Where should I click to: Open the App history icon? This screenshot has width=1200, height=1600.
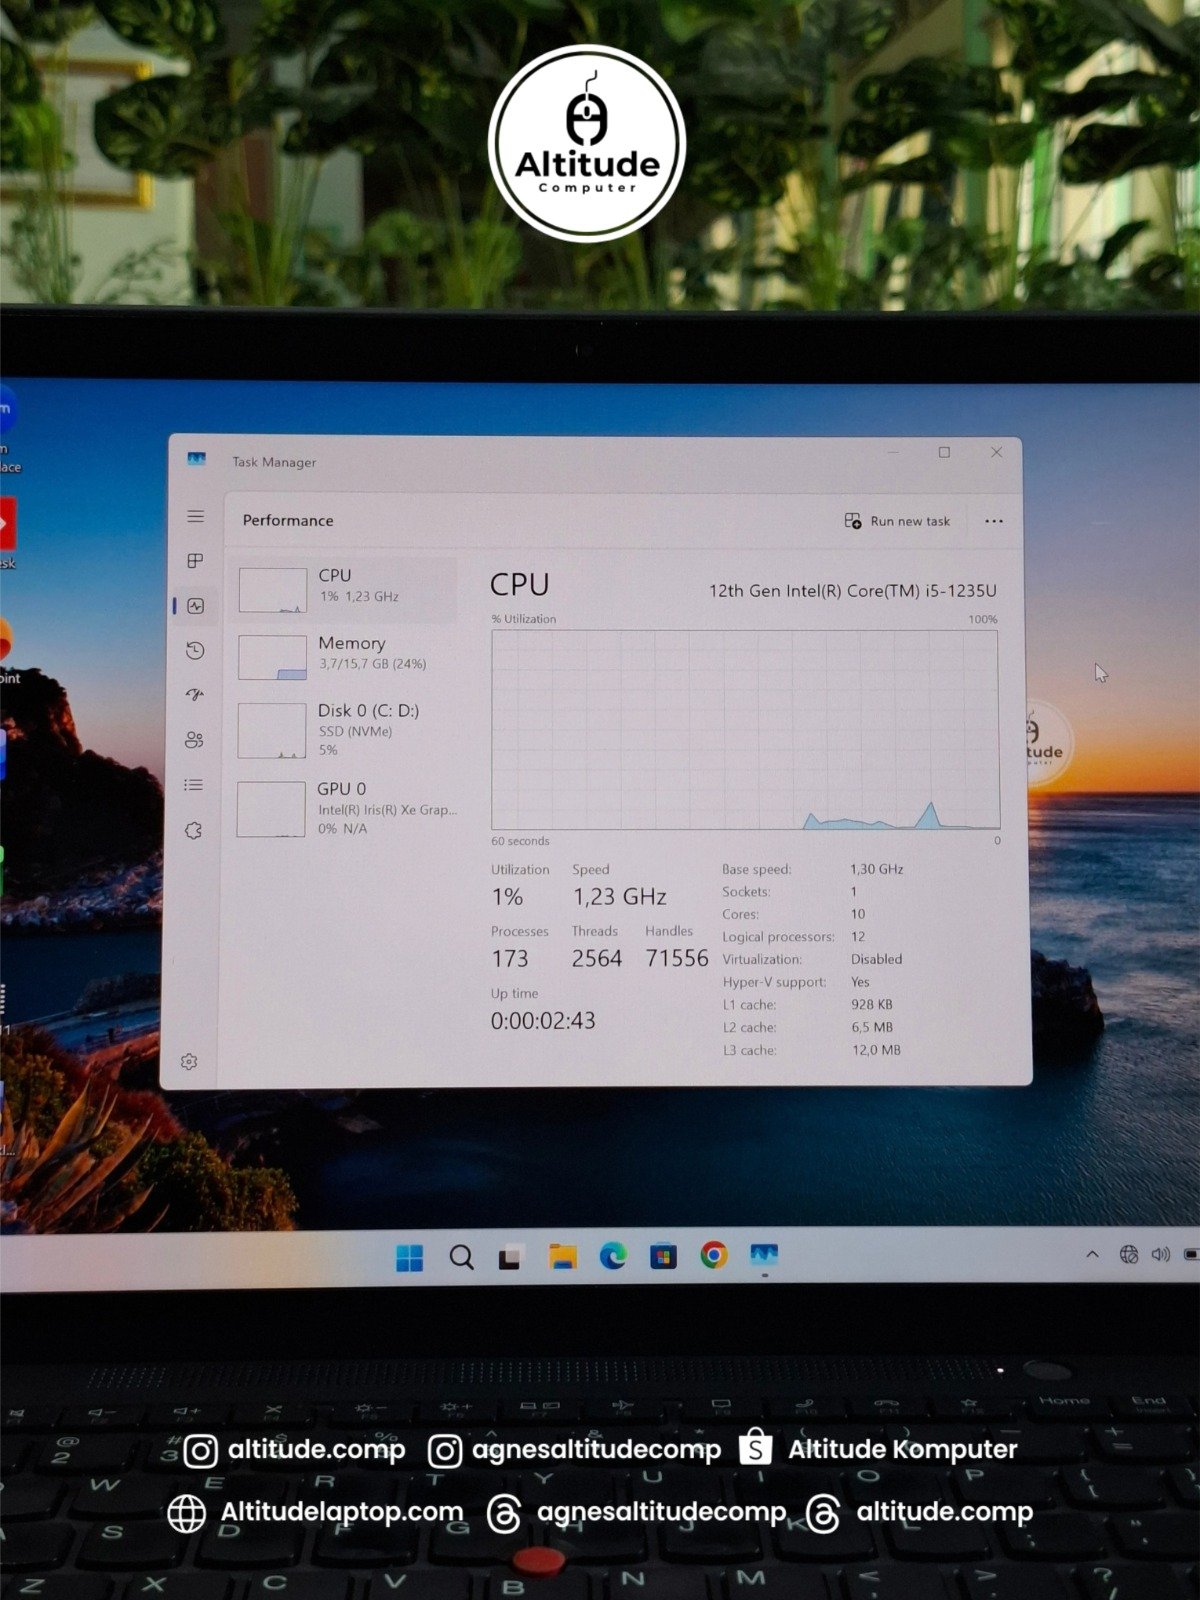click(195, 651)
